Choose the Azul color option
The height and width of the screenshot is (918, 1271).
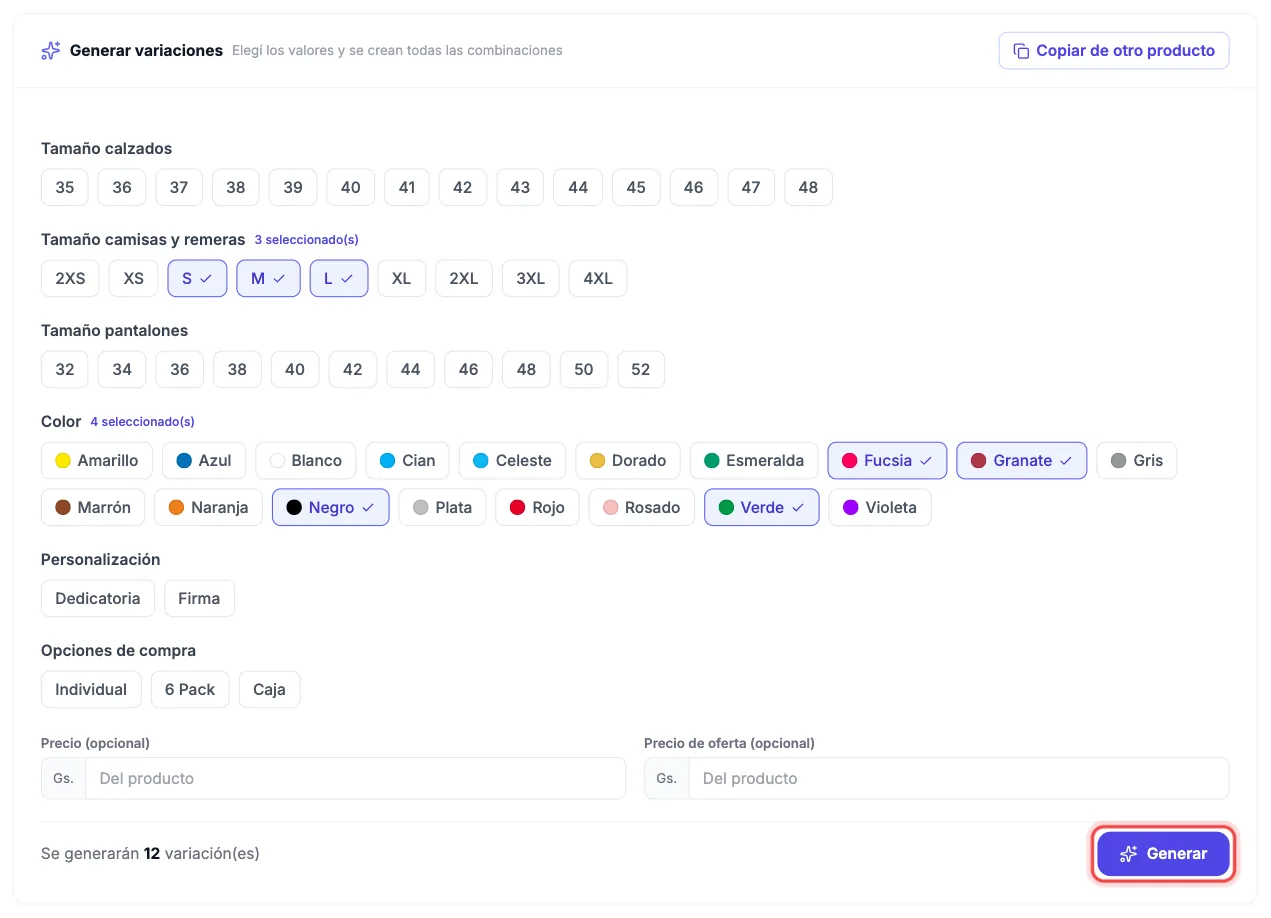tap(204, 461)
